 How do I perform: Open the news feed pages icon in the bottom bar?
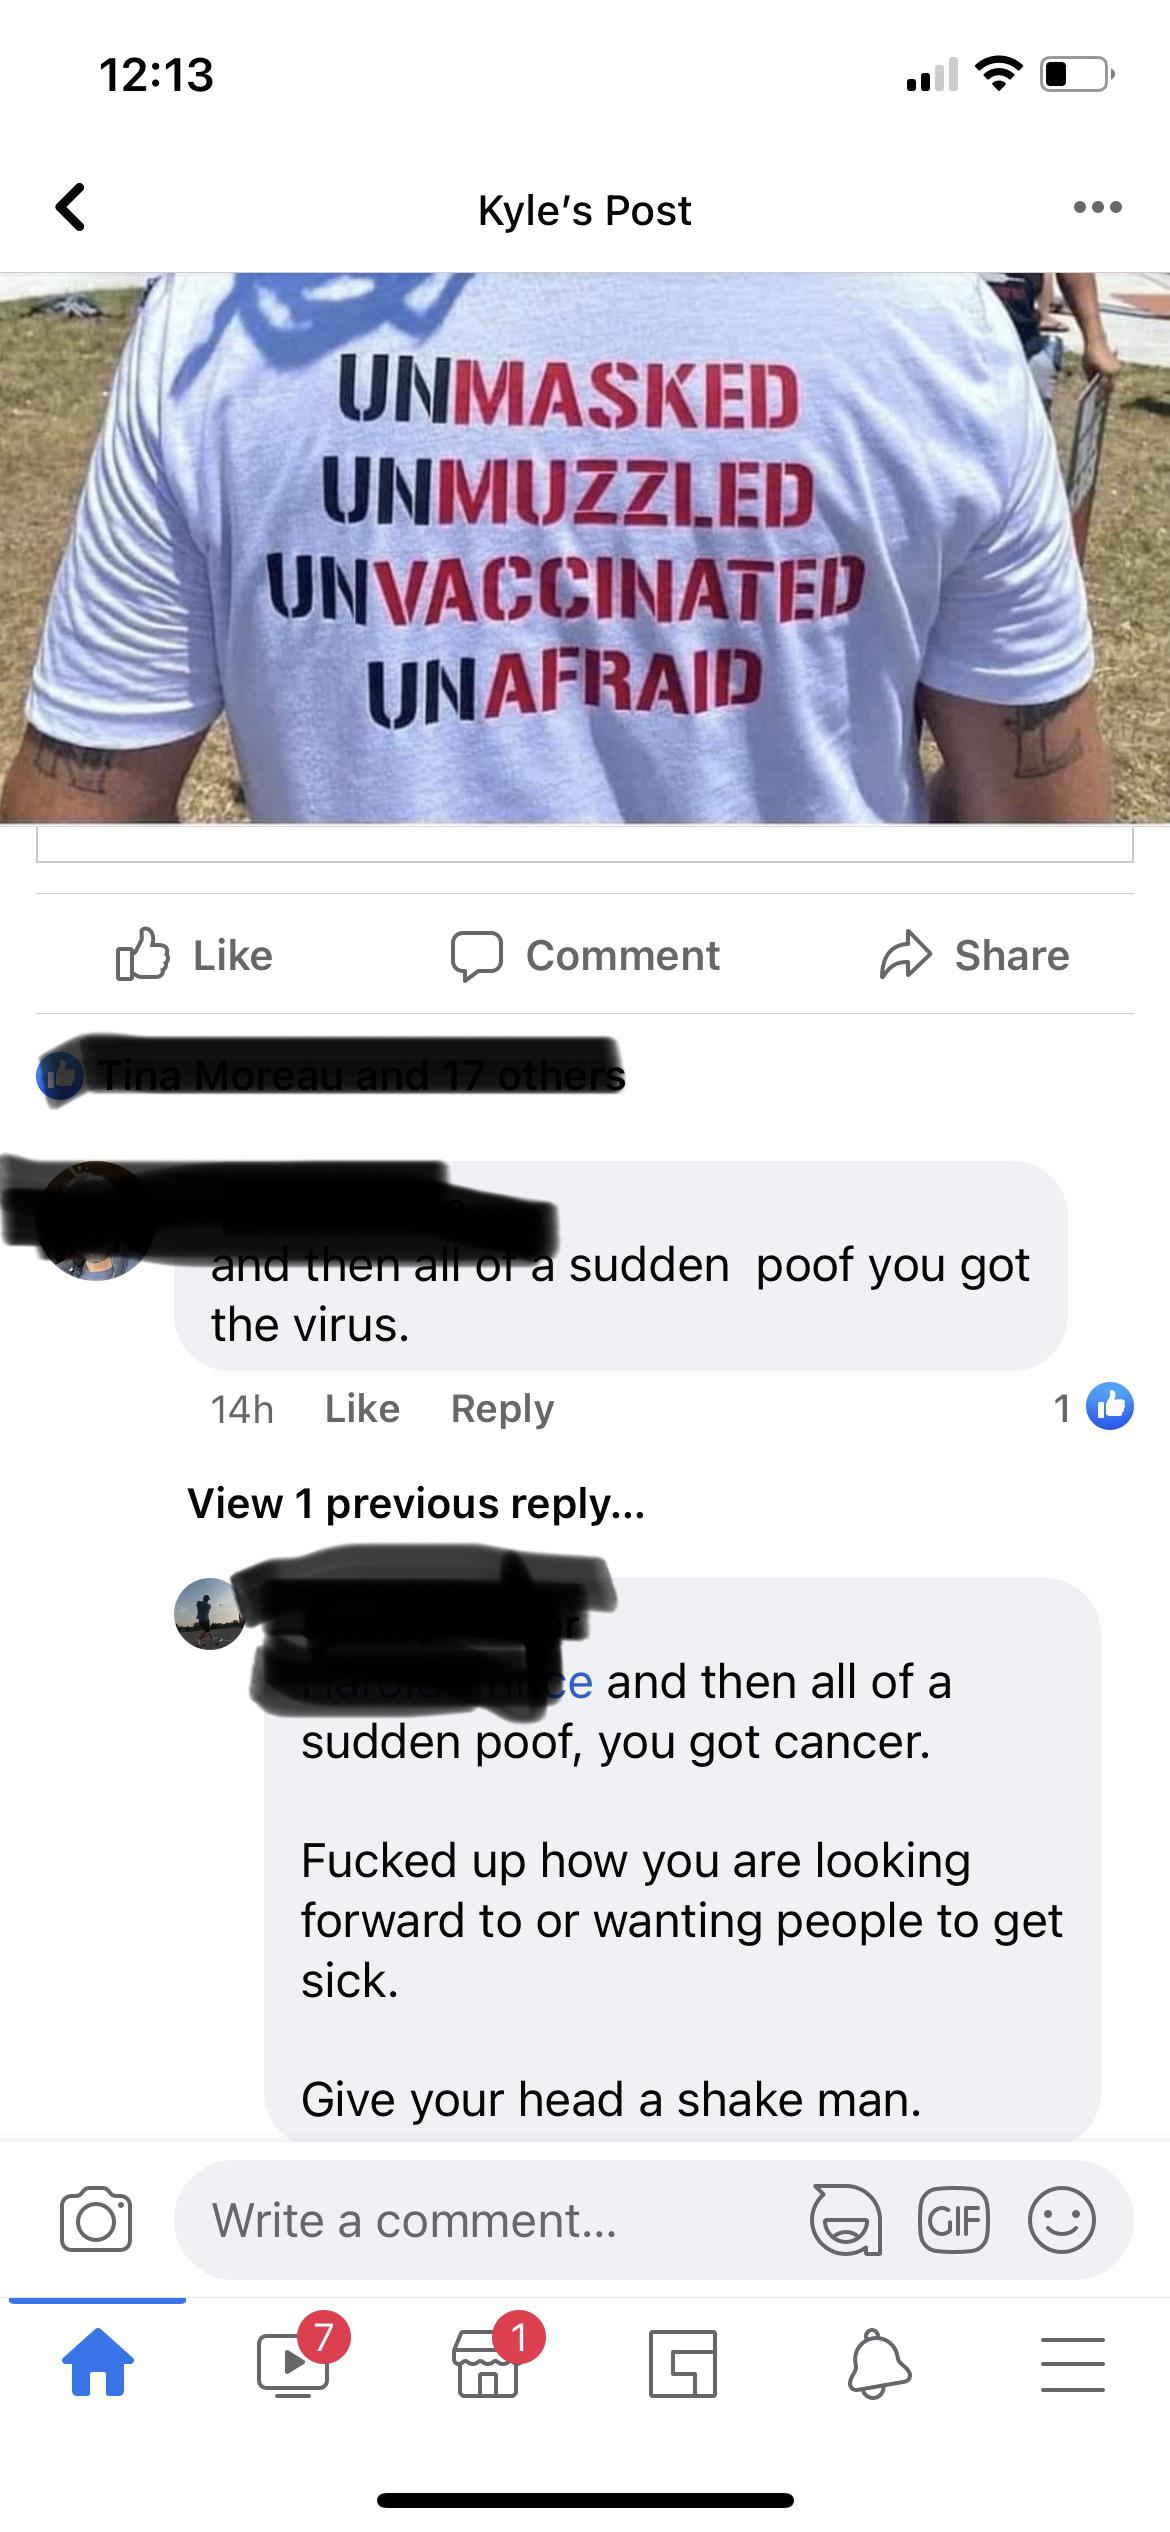[683, 2363]
